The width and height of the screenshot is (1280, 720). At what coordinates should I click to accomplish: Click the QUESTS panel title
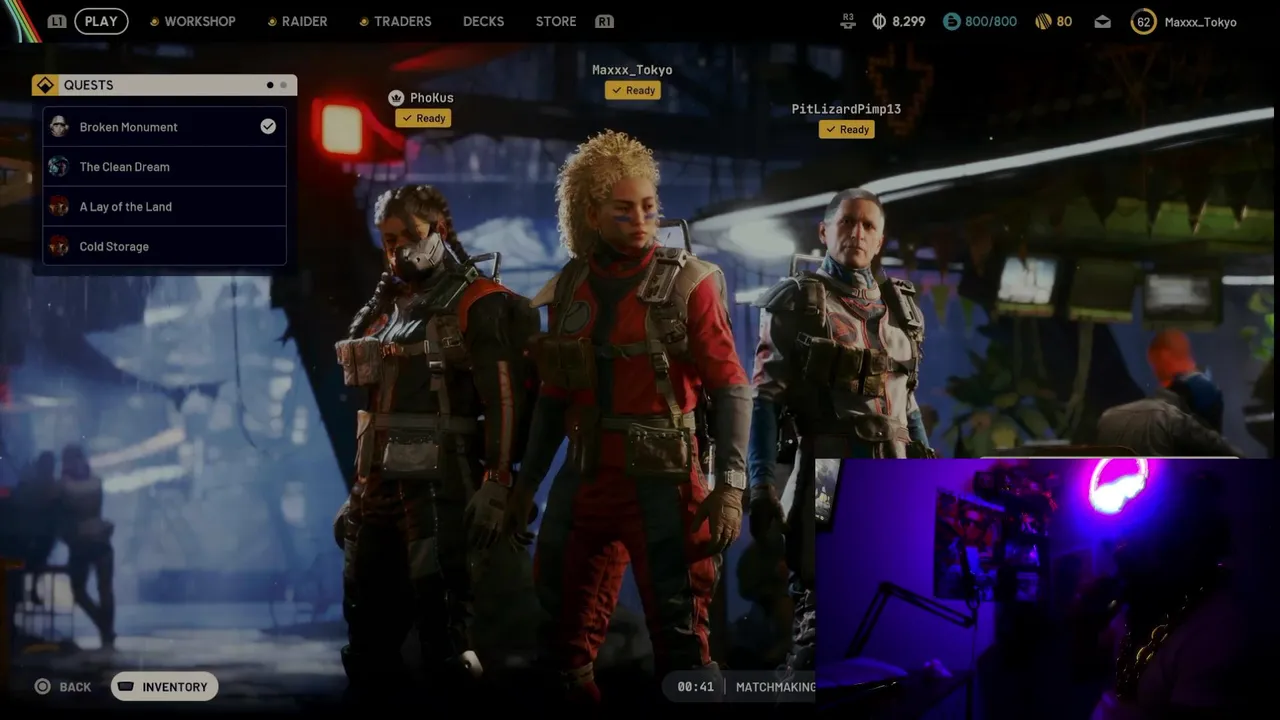coord(88,85)
